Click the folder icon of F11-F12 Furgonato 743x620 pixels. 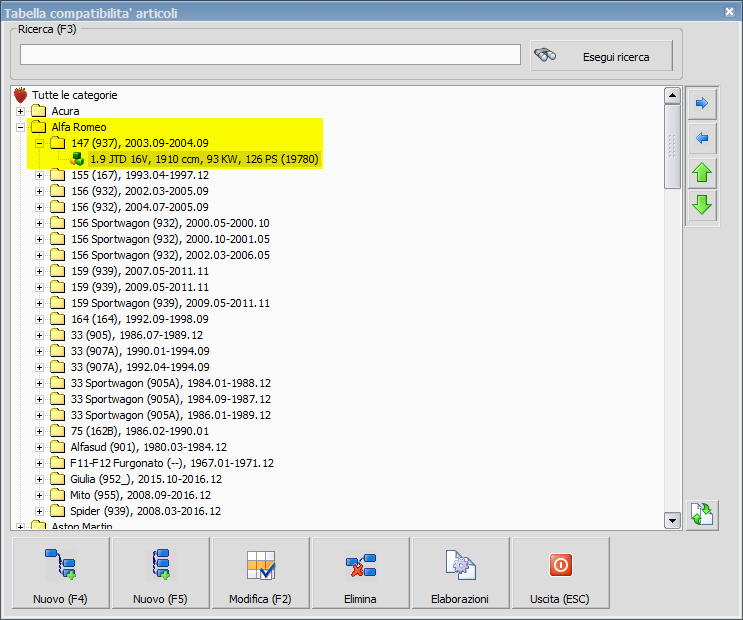[x=57, y=463]
